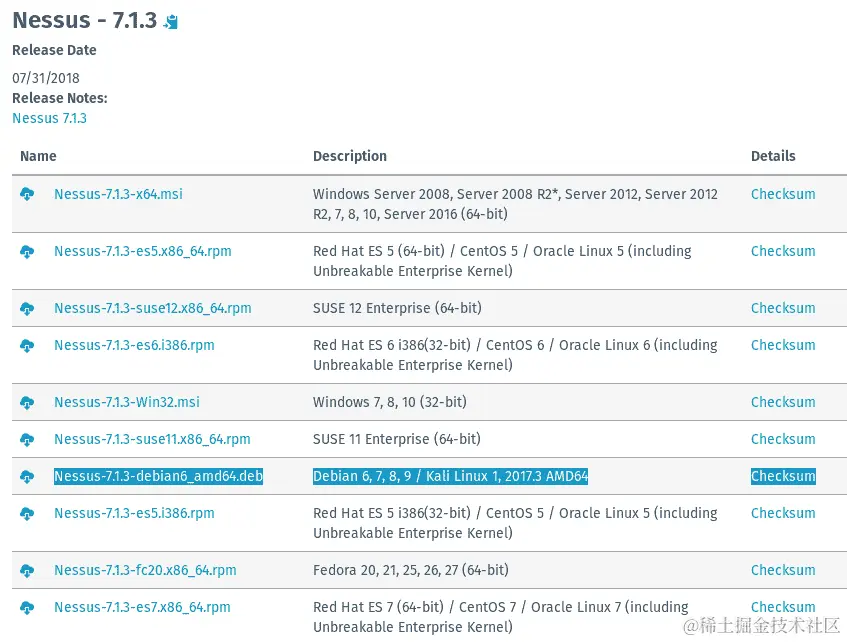Download Nessus-7.1.3-es5.x86_64.rpm file link
Viewport: 847px width, 642px height.
143,251
